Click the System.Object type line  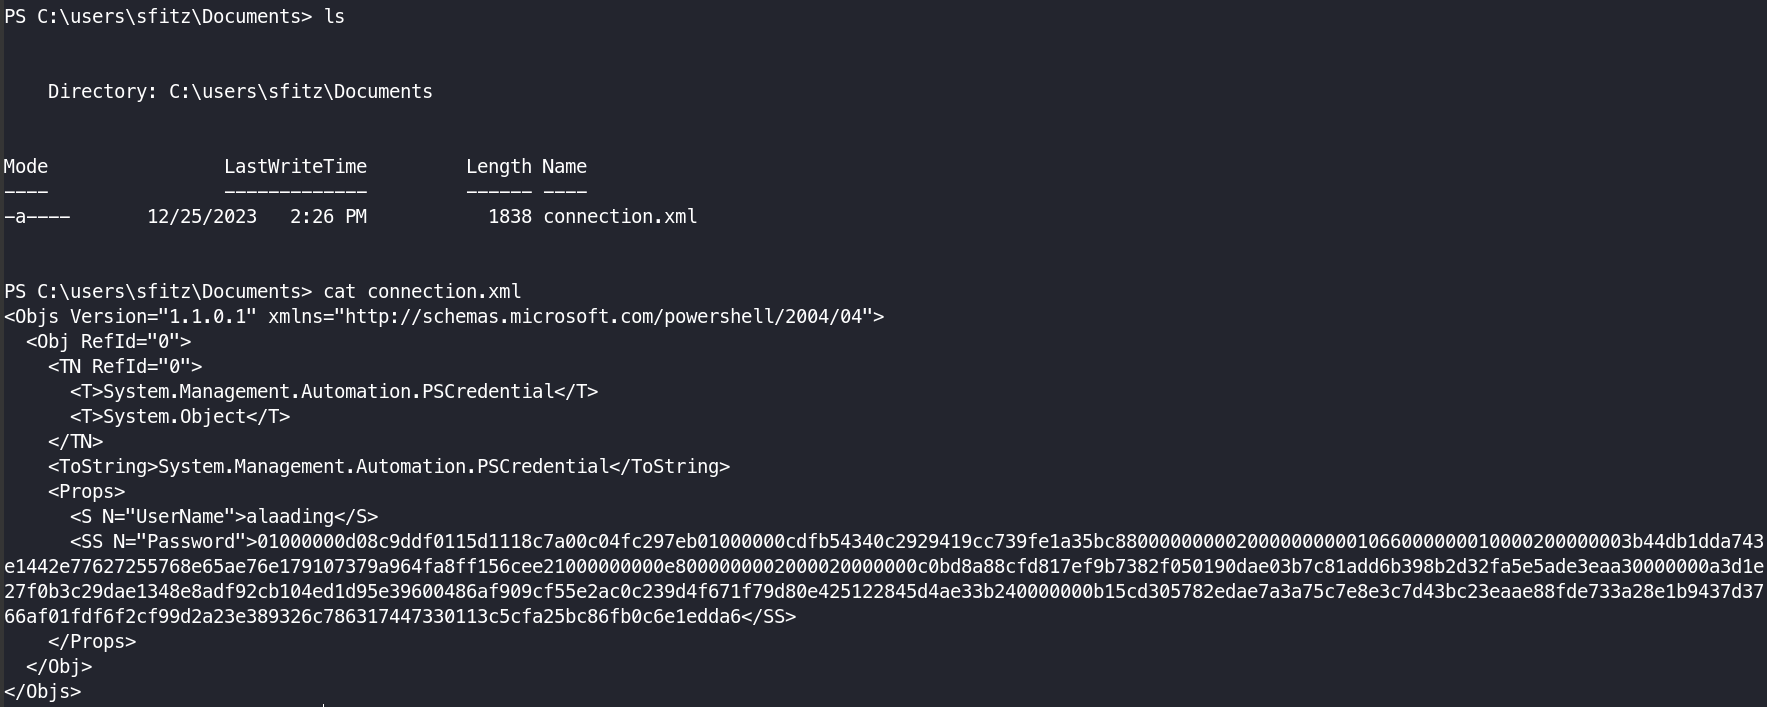180,417
